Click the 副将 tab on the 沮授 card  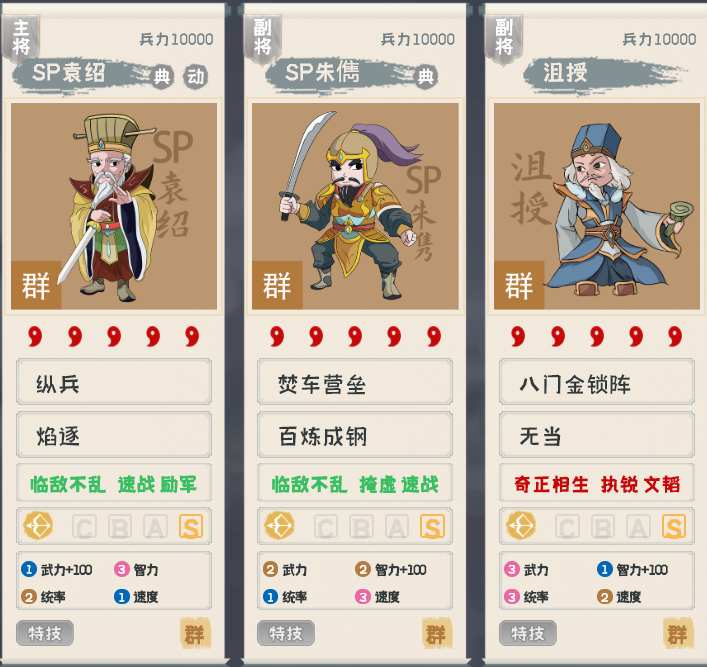[x=504, y=38]
